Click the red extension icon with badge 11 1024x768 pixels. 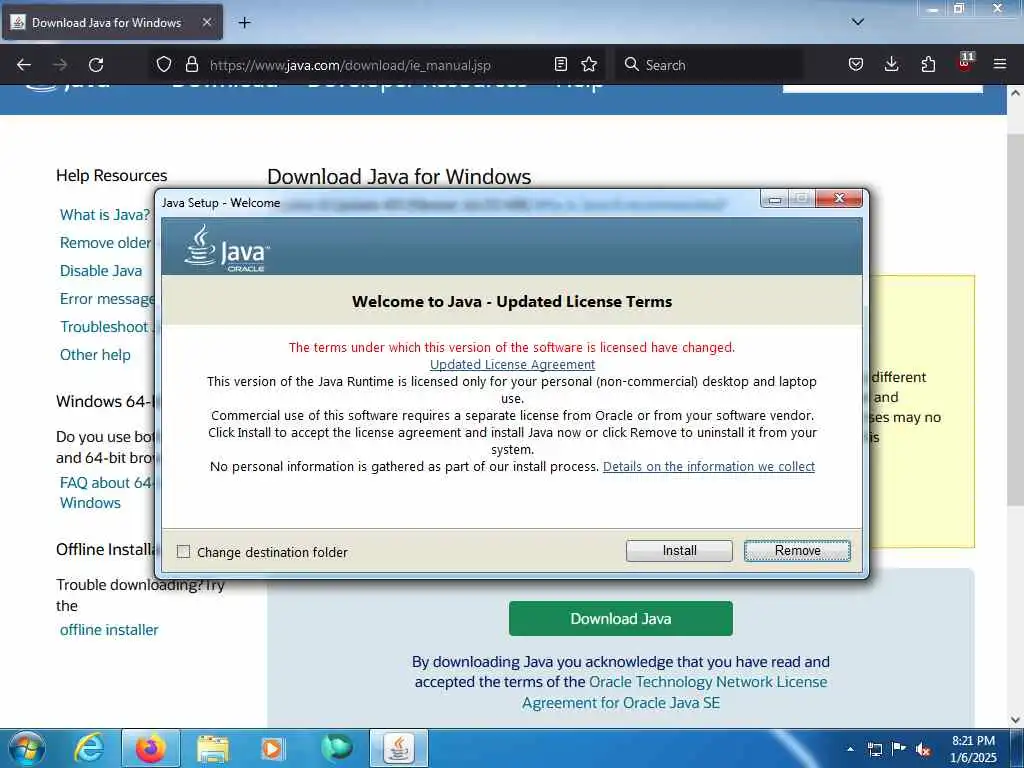[965, 63]
